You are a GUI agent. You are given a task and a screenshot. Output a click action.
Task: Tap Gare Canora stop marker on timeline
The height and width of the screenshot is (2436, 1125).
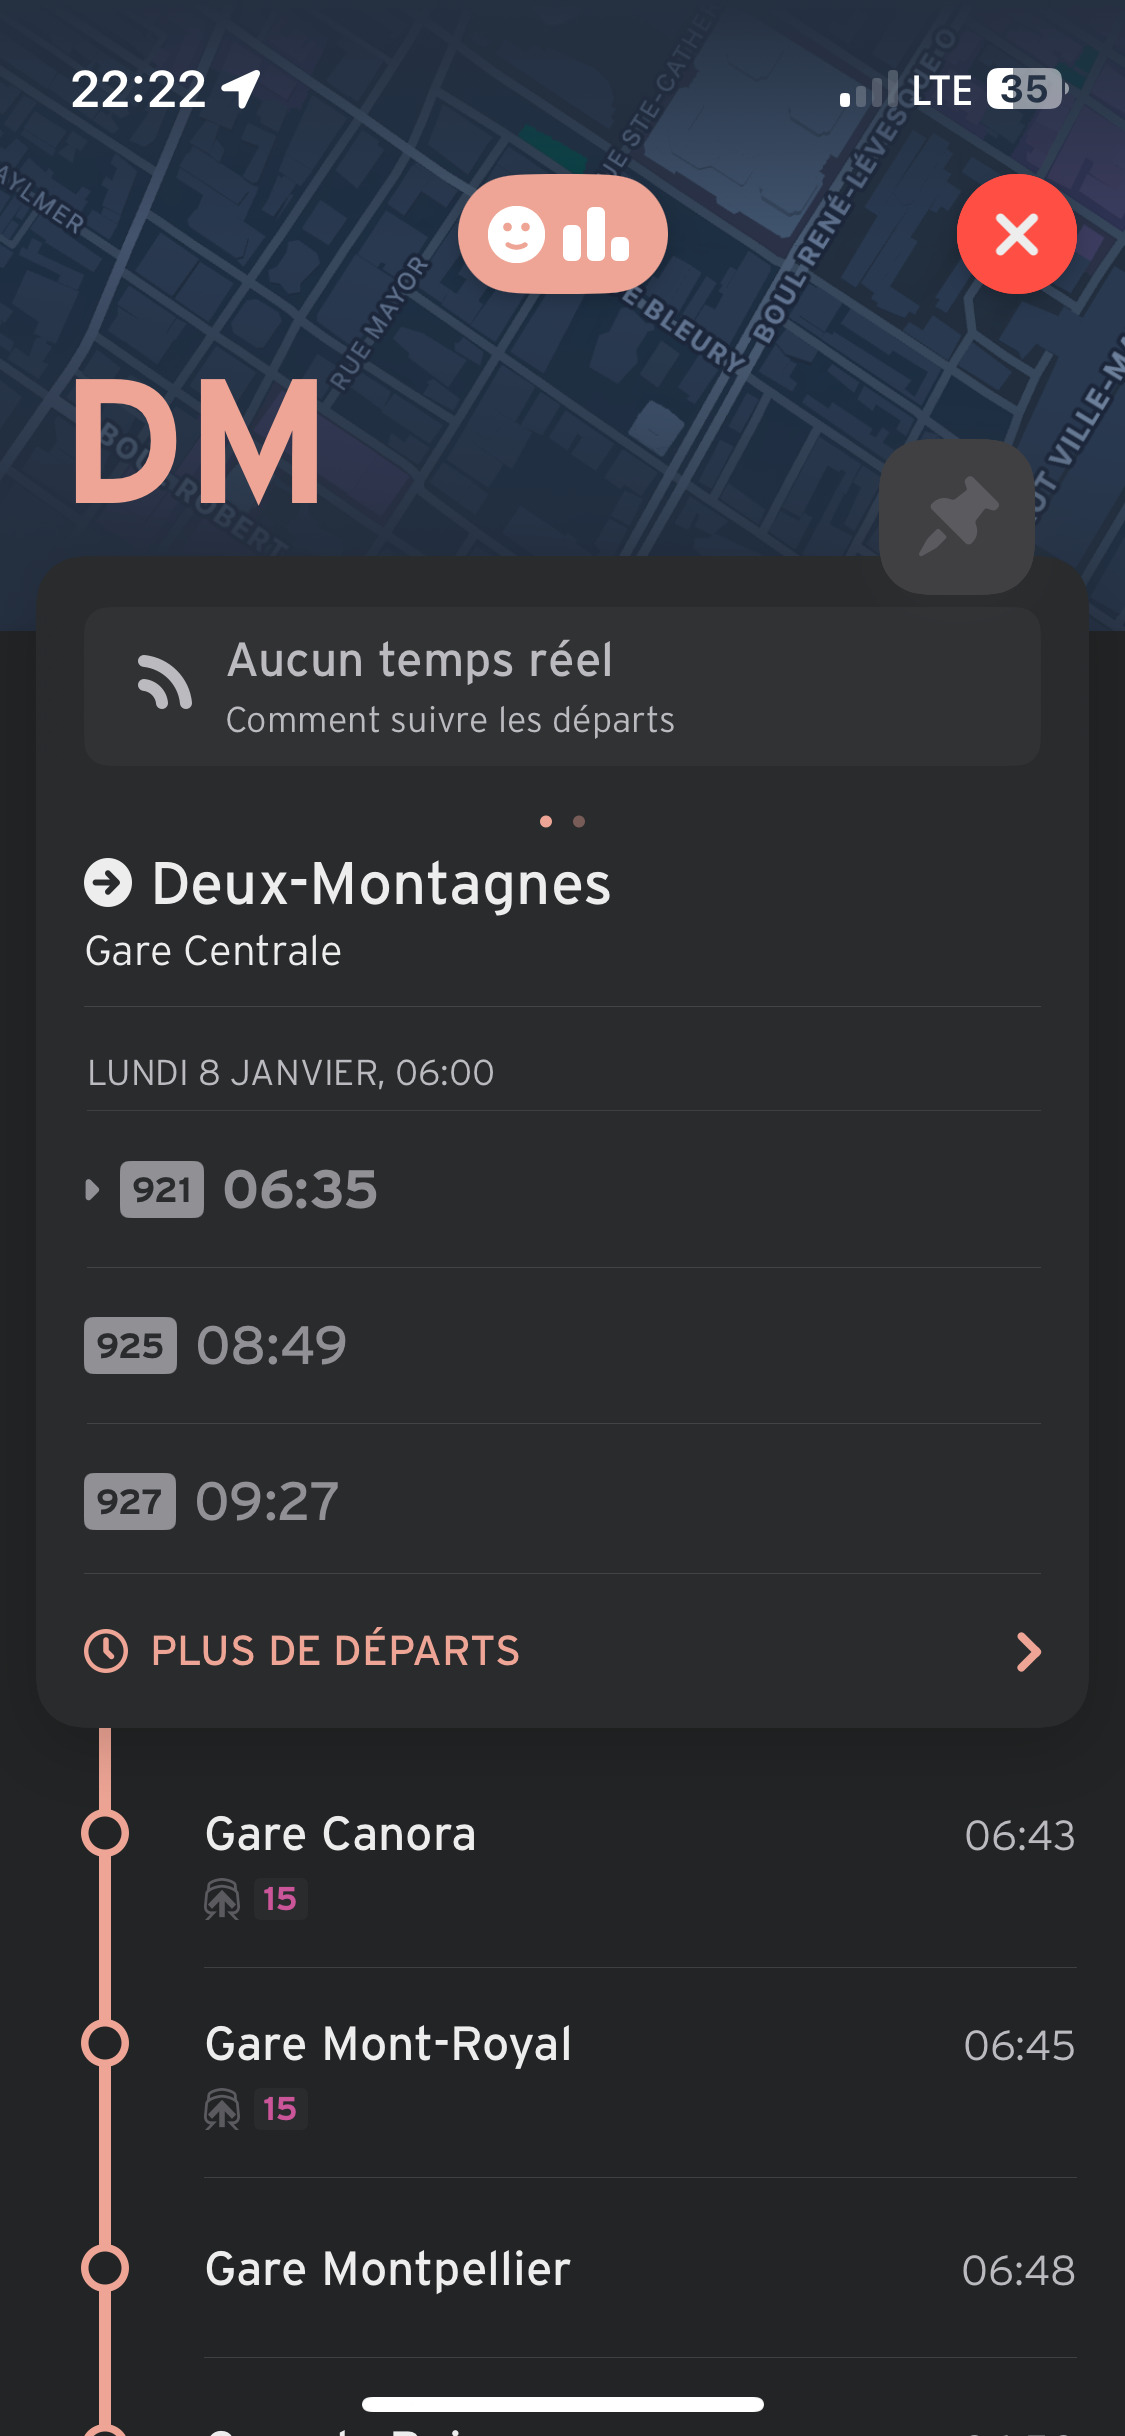(x=105, y=1834)
